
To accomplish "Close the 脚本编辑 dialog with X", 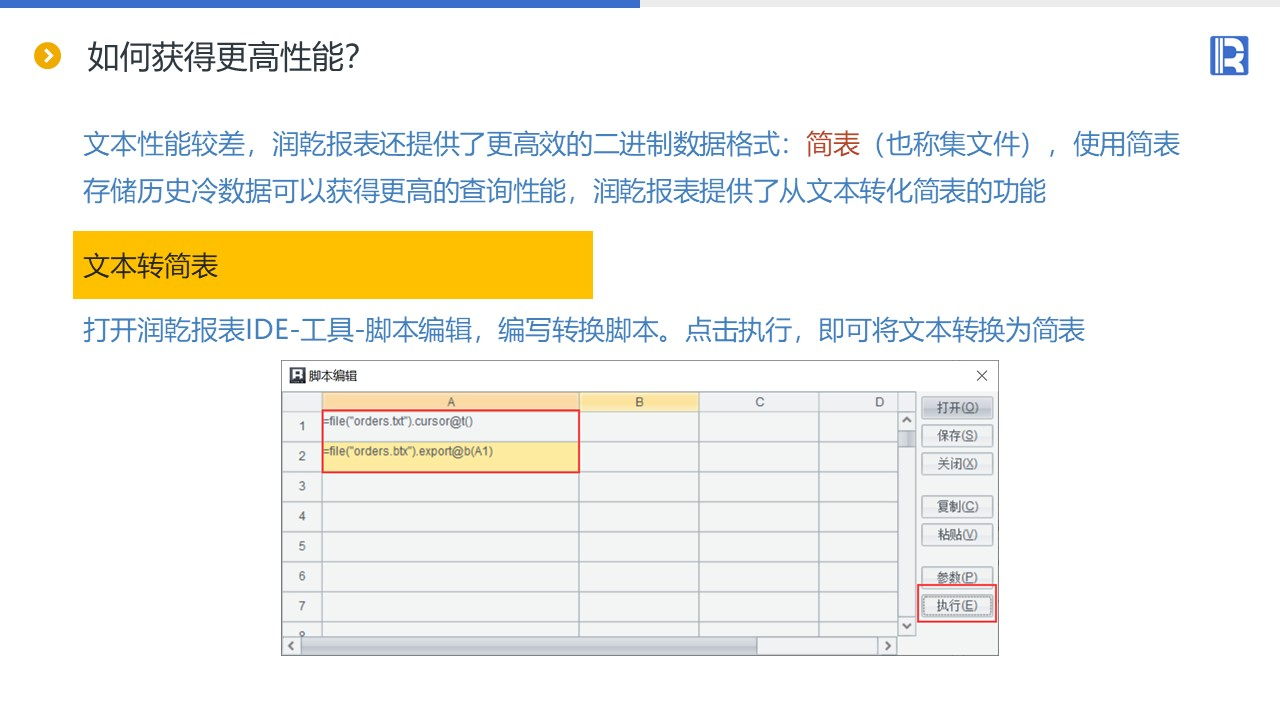I will click(x=981, y=376).
